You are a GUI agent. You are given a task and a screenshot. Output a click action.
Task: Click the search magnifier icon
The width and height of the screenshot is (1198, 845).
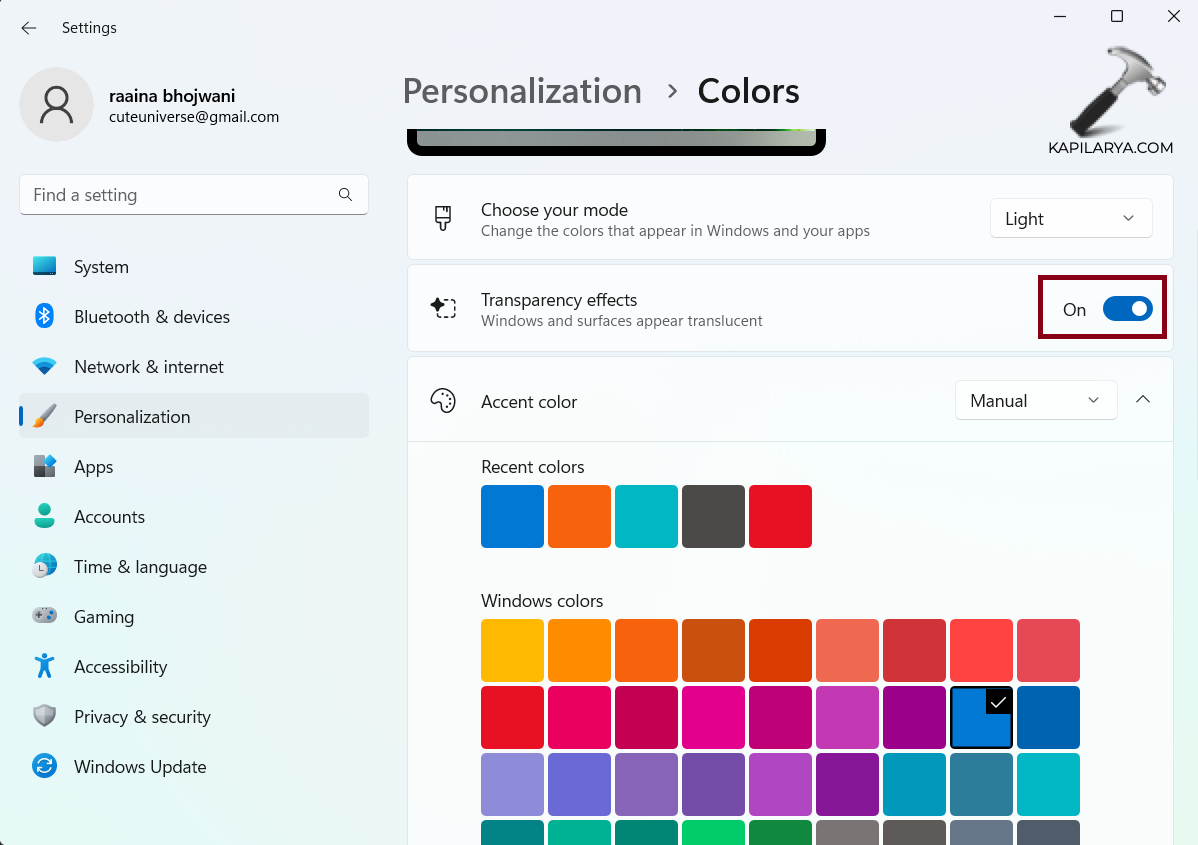pyautogui.click(x=345, y=195)
